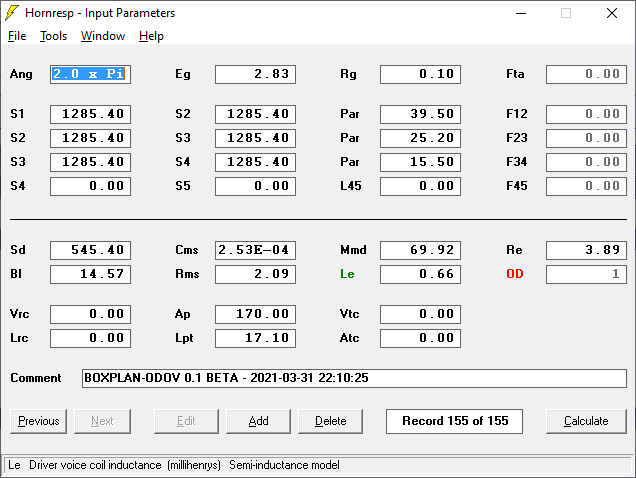This screenshot has height=478, width=636.
Task: Open the Tools menu
Action: coord(53,36)
